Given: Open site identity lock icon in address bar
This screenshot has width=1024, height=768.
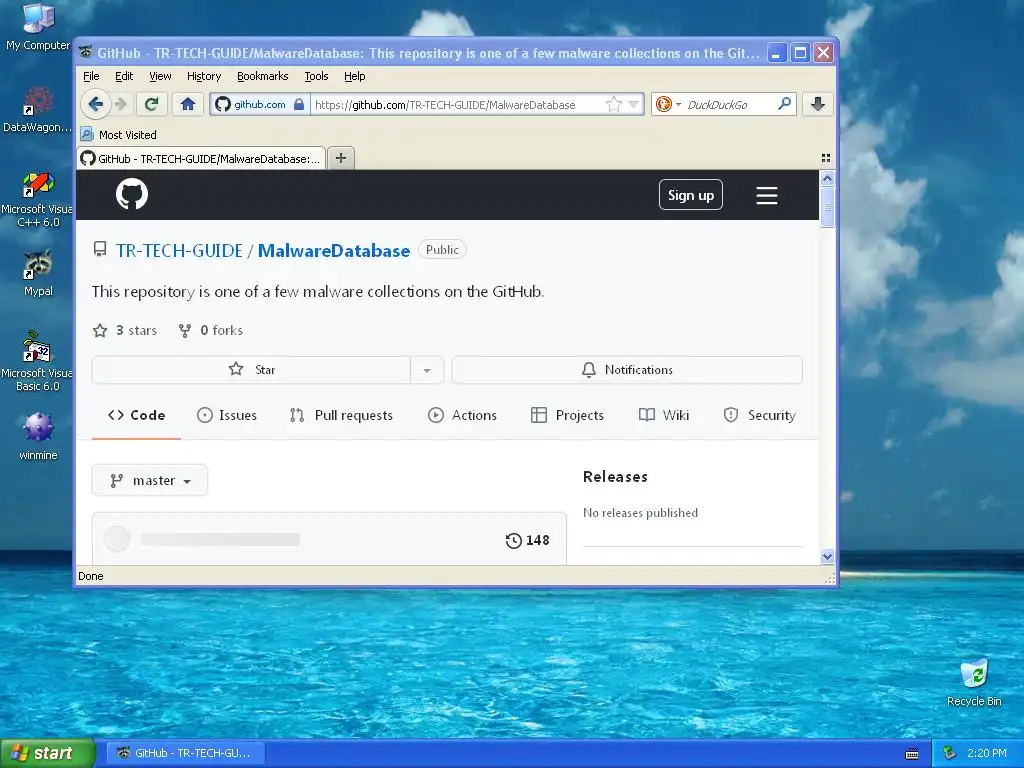Looking at the screenshot, I should coord(298,104).
